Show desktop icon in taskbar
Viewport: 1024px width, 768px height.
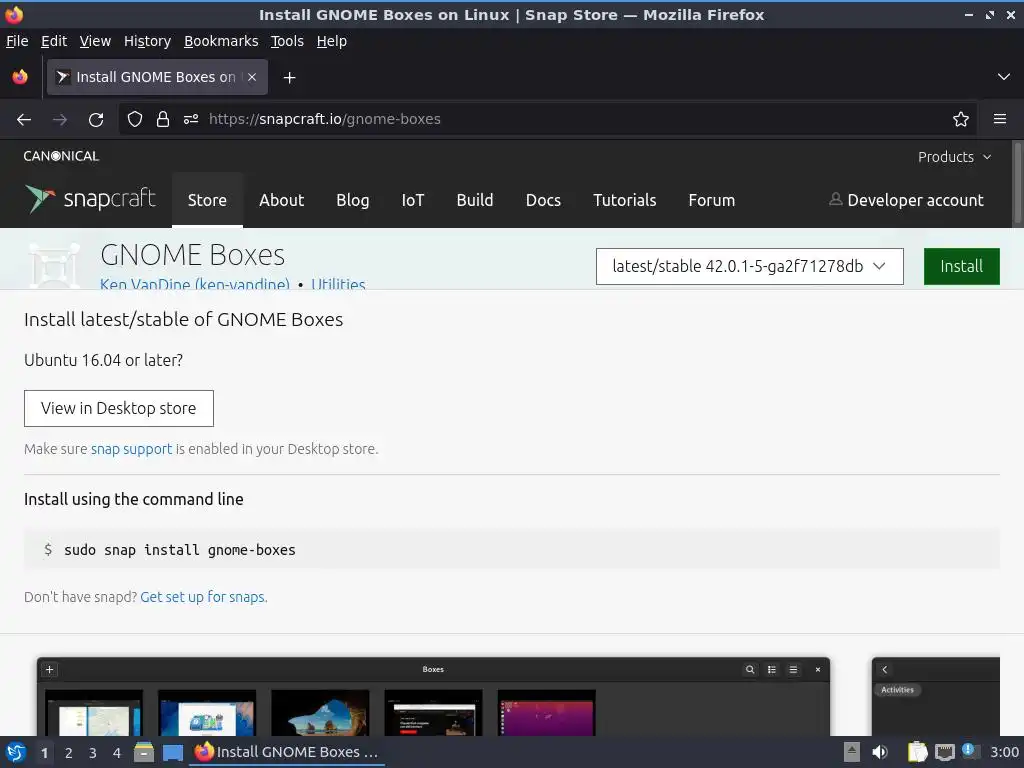coord(172,752)
